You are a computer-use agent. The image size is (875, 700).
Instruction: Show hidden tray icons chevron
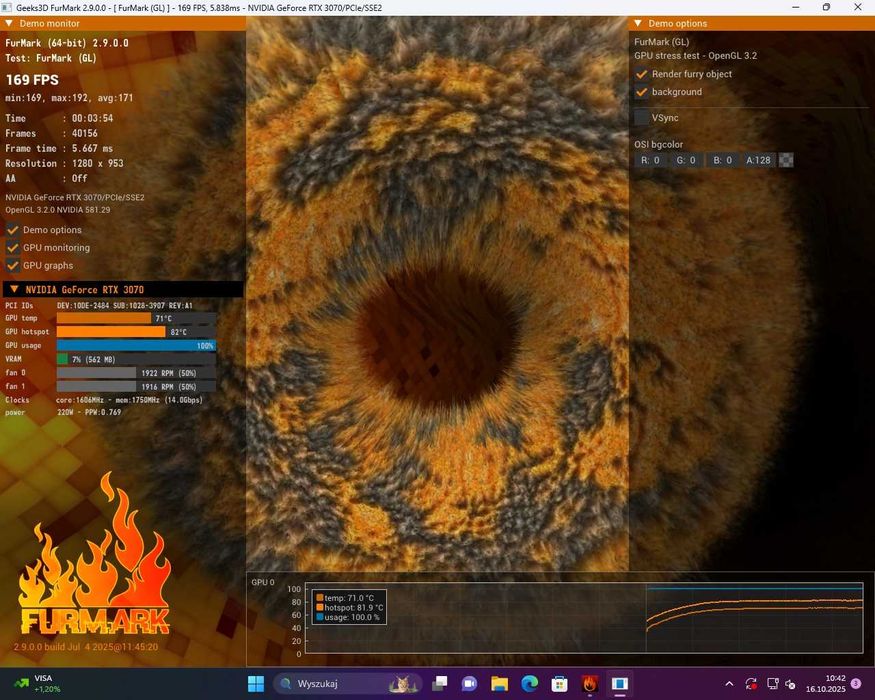coord(729,684)
